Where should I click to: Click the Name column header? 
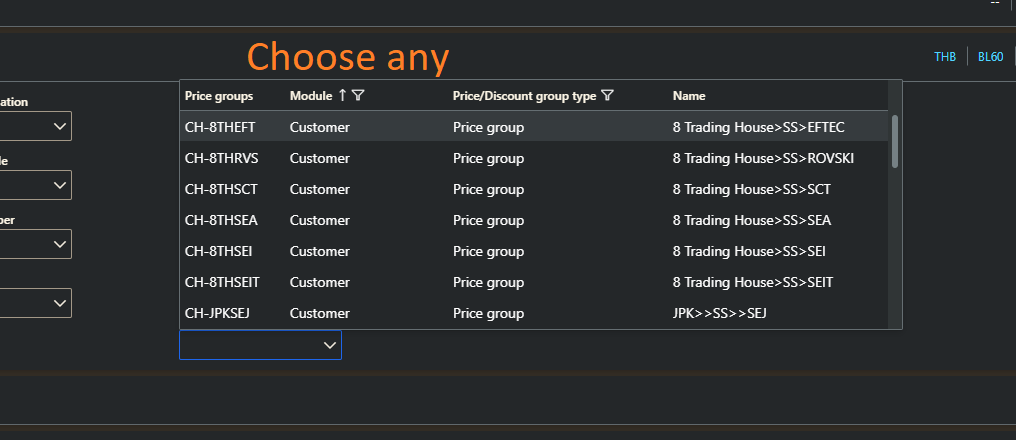[x=689, y=96]
